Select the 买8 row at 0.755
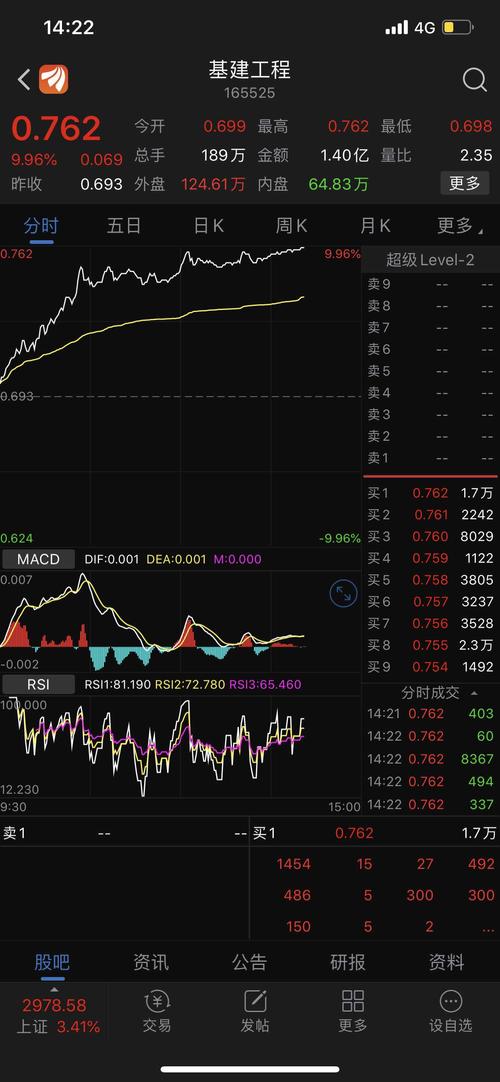 pyautogui.click(x=430, y=645)
